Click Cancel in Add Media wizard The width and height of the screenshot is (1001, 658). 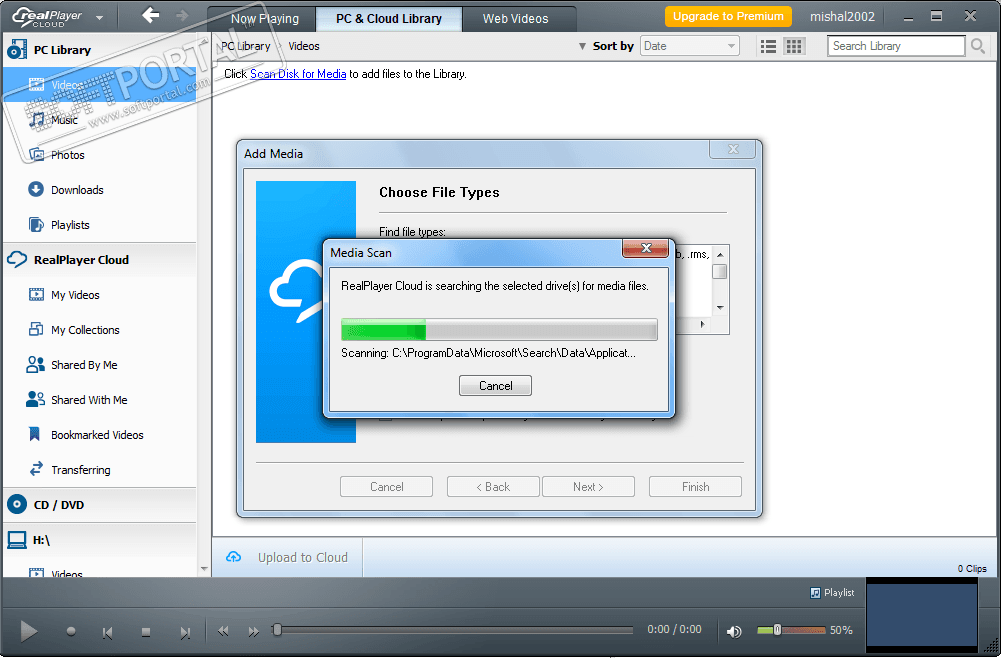click(386, 486)
